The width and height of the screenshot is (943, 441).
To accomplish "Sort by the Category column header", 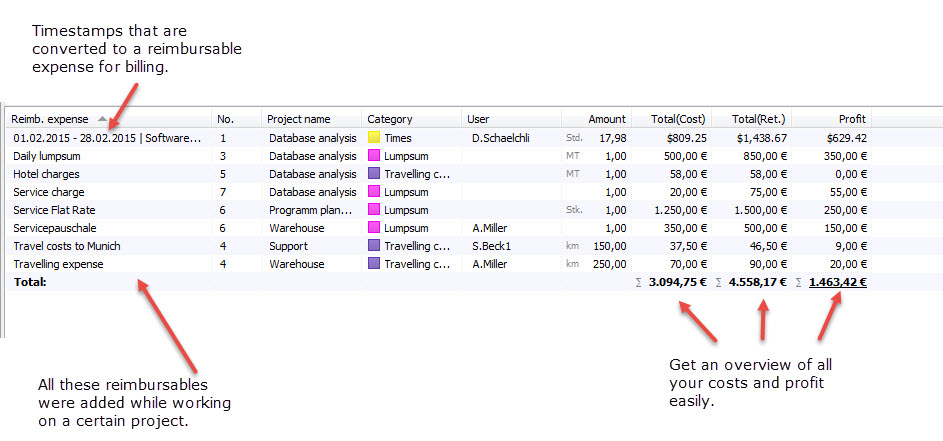I will point(390,119).
